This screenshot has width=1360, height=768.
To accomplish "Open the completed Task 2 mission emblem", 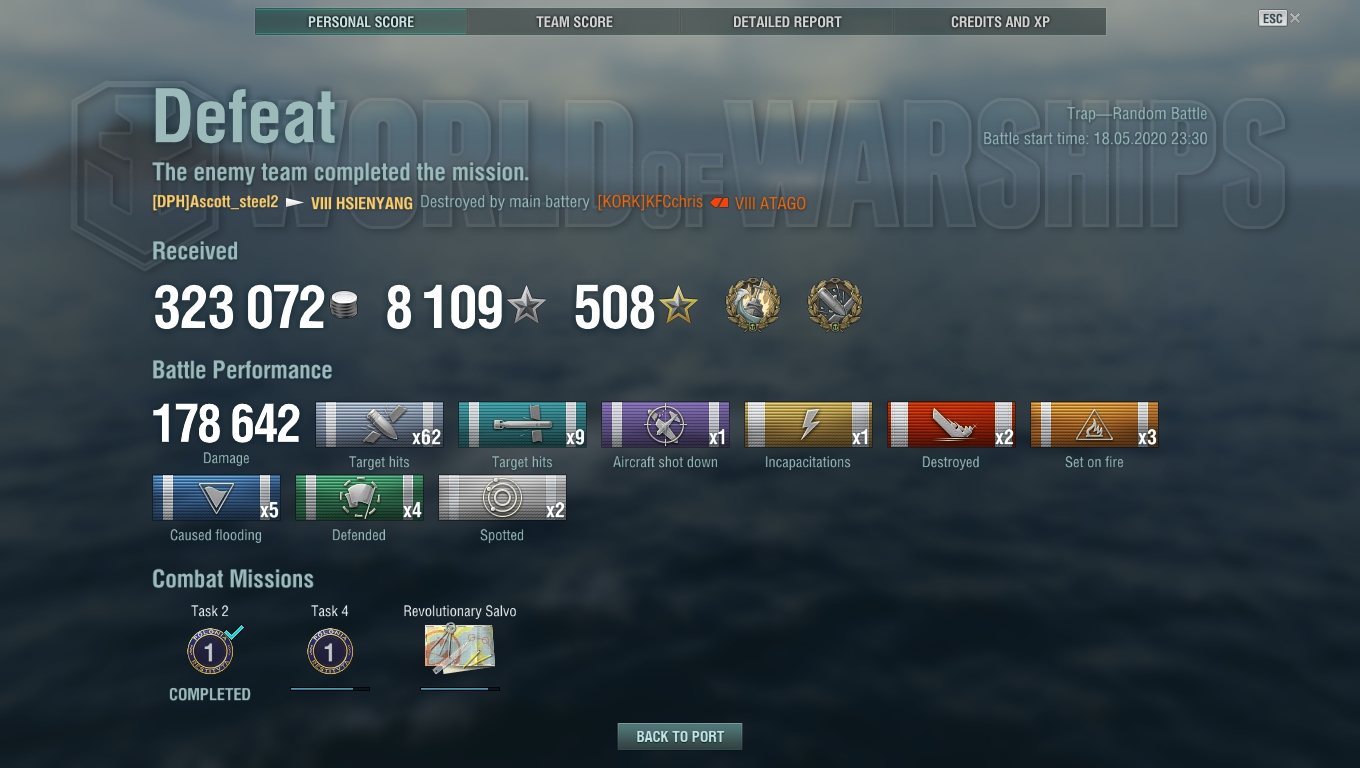I will (210, 652).
